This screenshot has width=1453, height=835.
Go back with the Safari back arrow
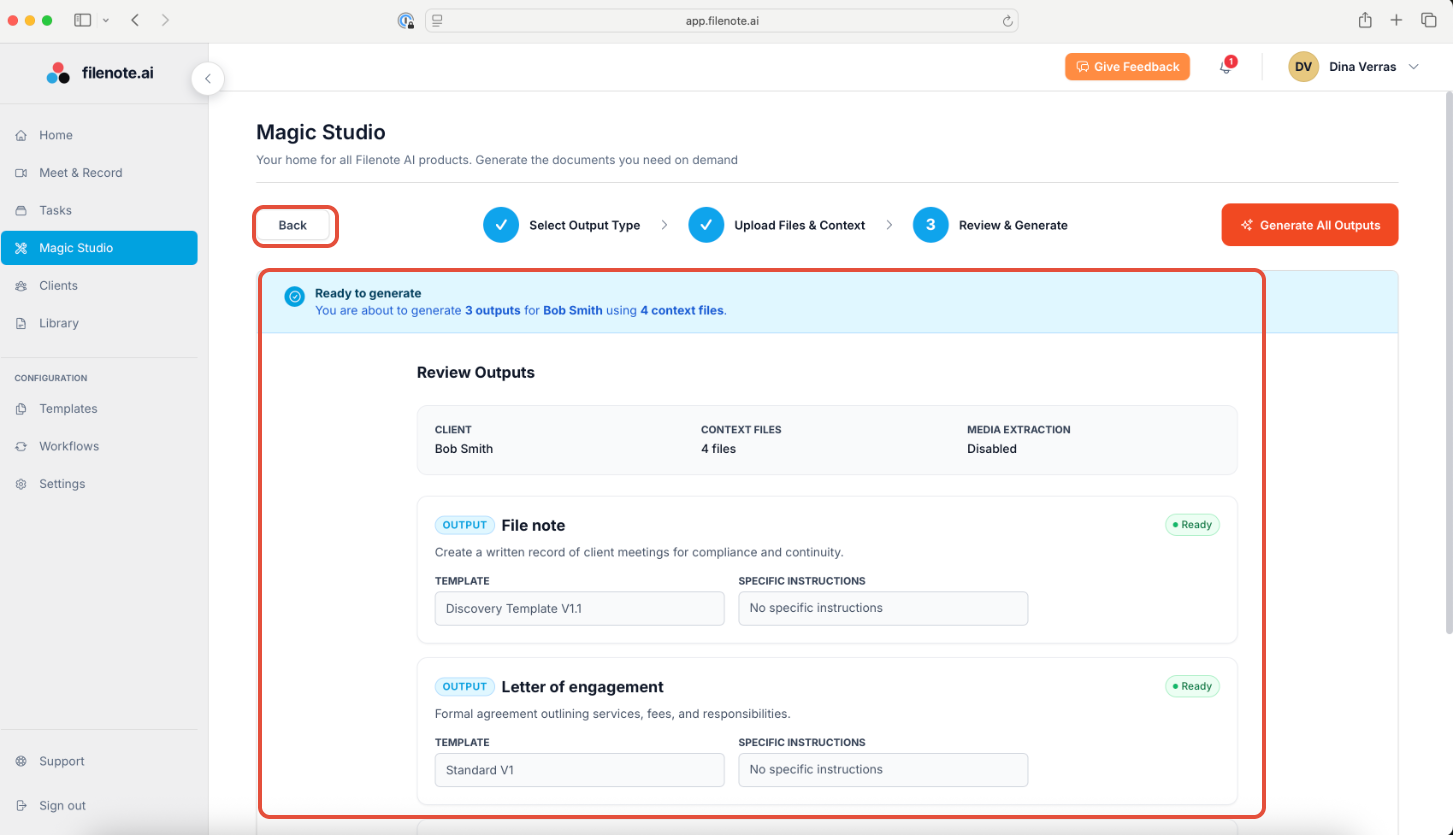[x=135, y=20]
